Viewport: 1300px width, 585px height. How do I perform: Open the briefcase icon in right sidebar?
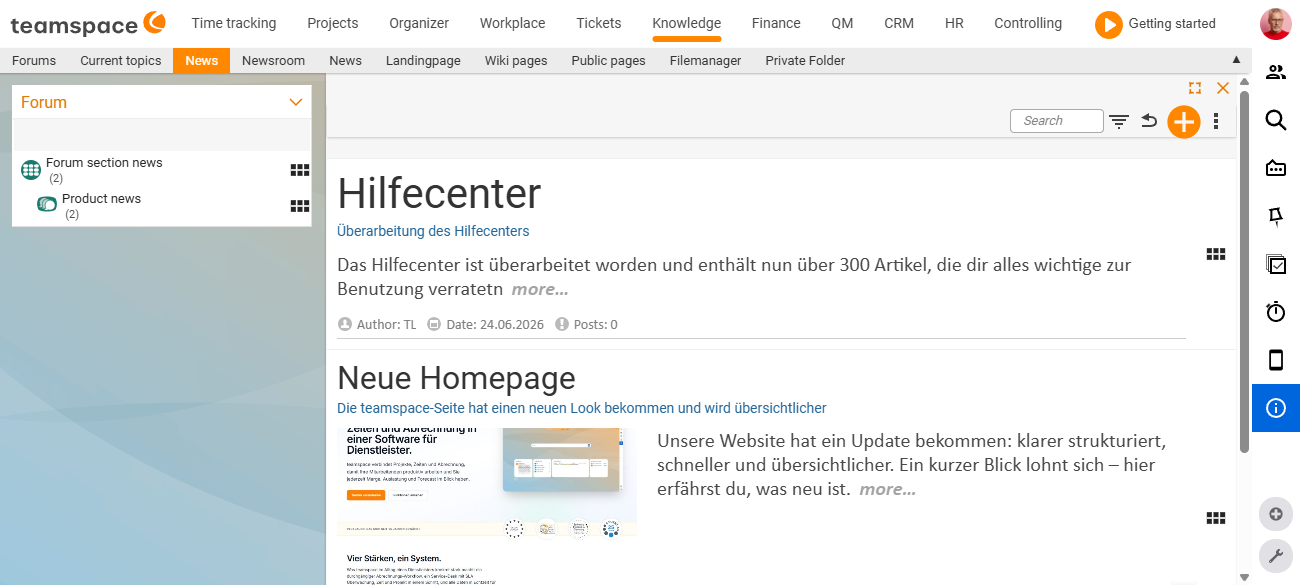point(1275,168)
